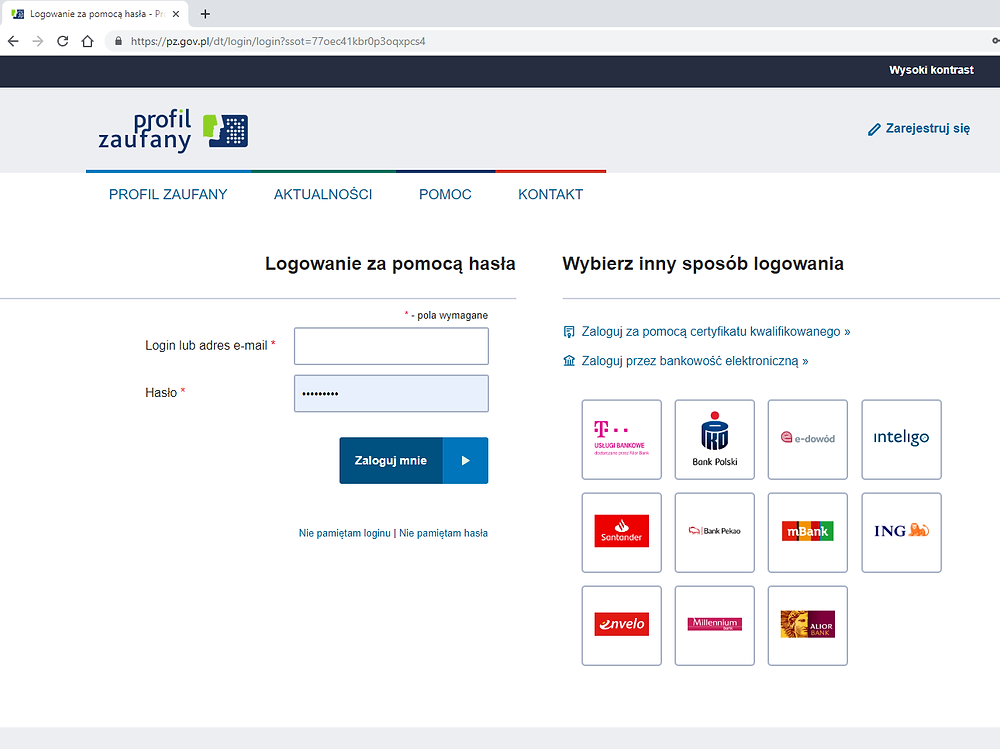Click the browser forward arrow
The width and height of the screenshot is (1000, 749).
coord(38,41)
